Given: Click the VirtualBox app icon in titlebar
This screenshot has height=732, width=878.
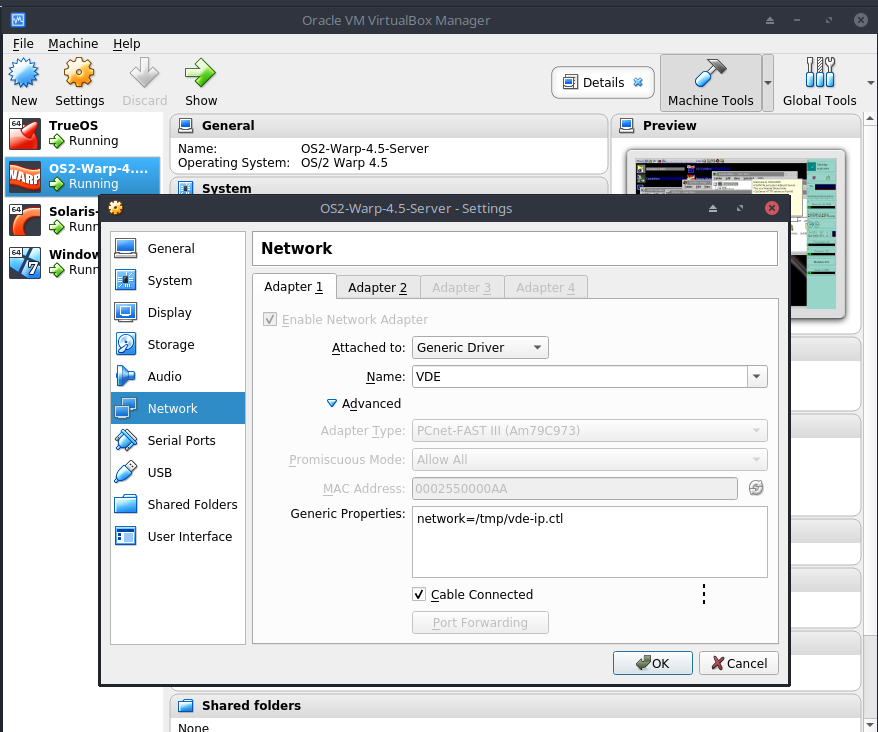Looking at the screenshot, I should [18, 20].
